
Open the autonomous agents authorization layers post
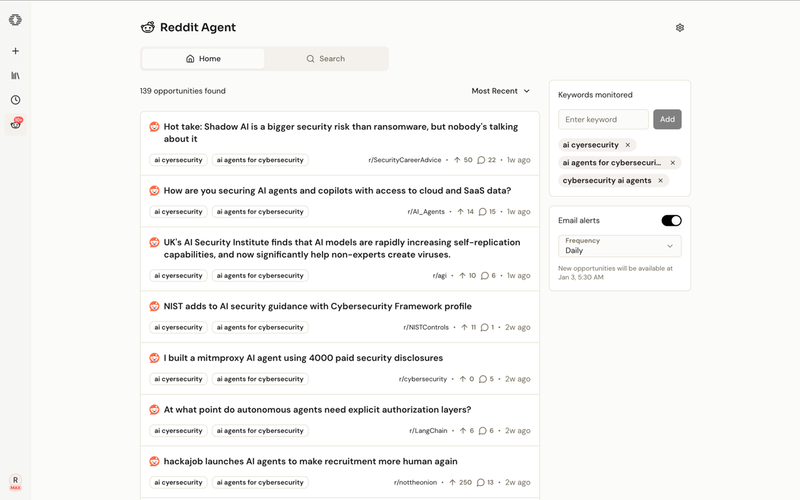point(317,410)
